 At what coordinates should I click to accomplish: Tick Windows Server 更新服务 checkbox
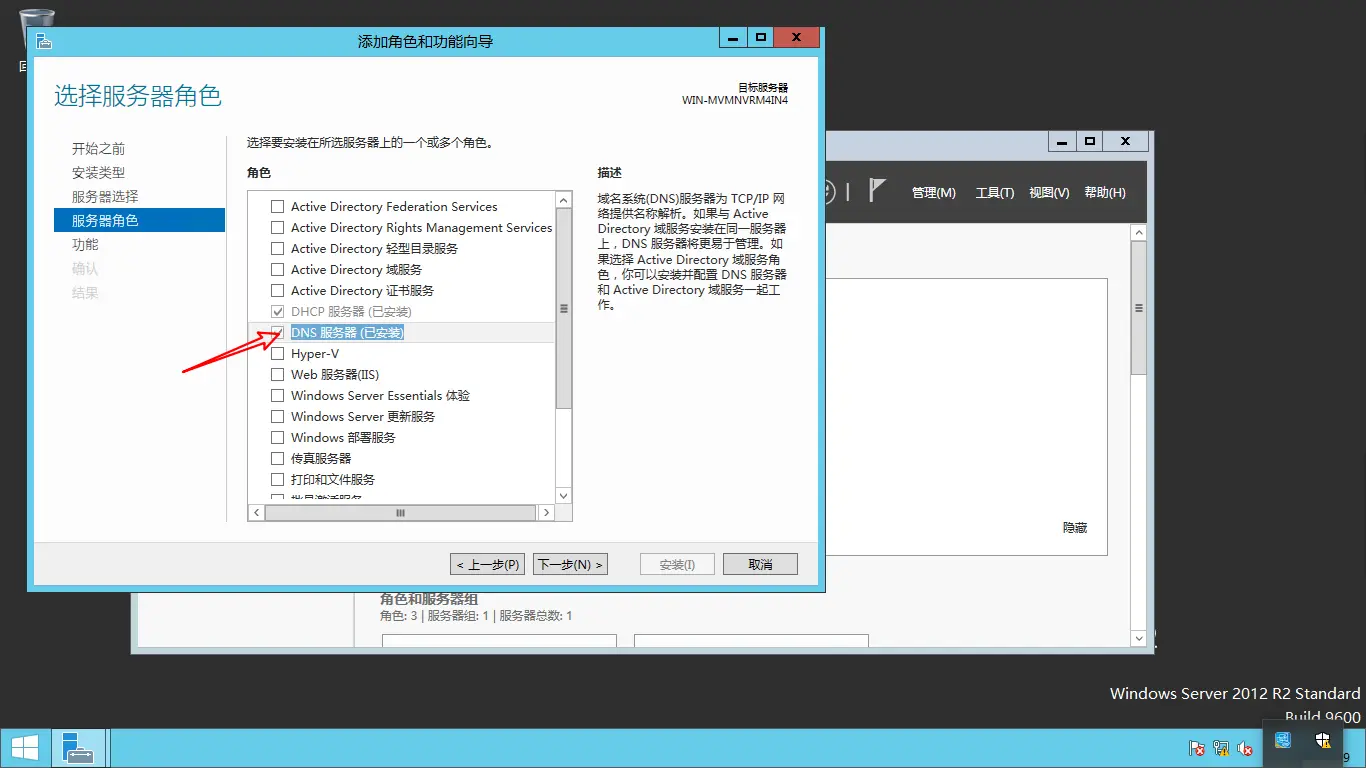pyautogui.click(x=278, y=417)
